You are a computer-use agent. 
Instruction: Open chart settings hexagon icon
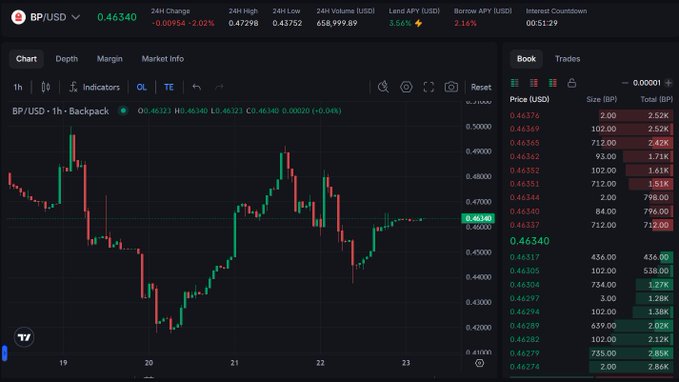coord(406,87)
